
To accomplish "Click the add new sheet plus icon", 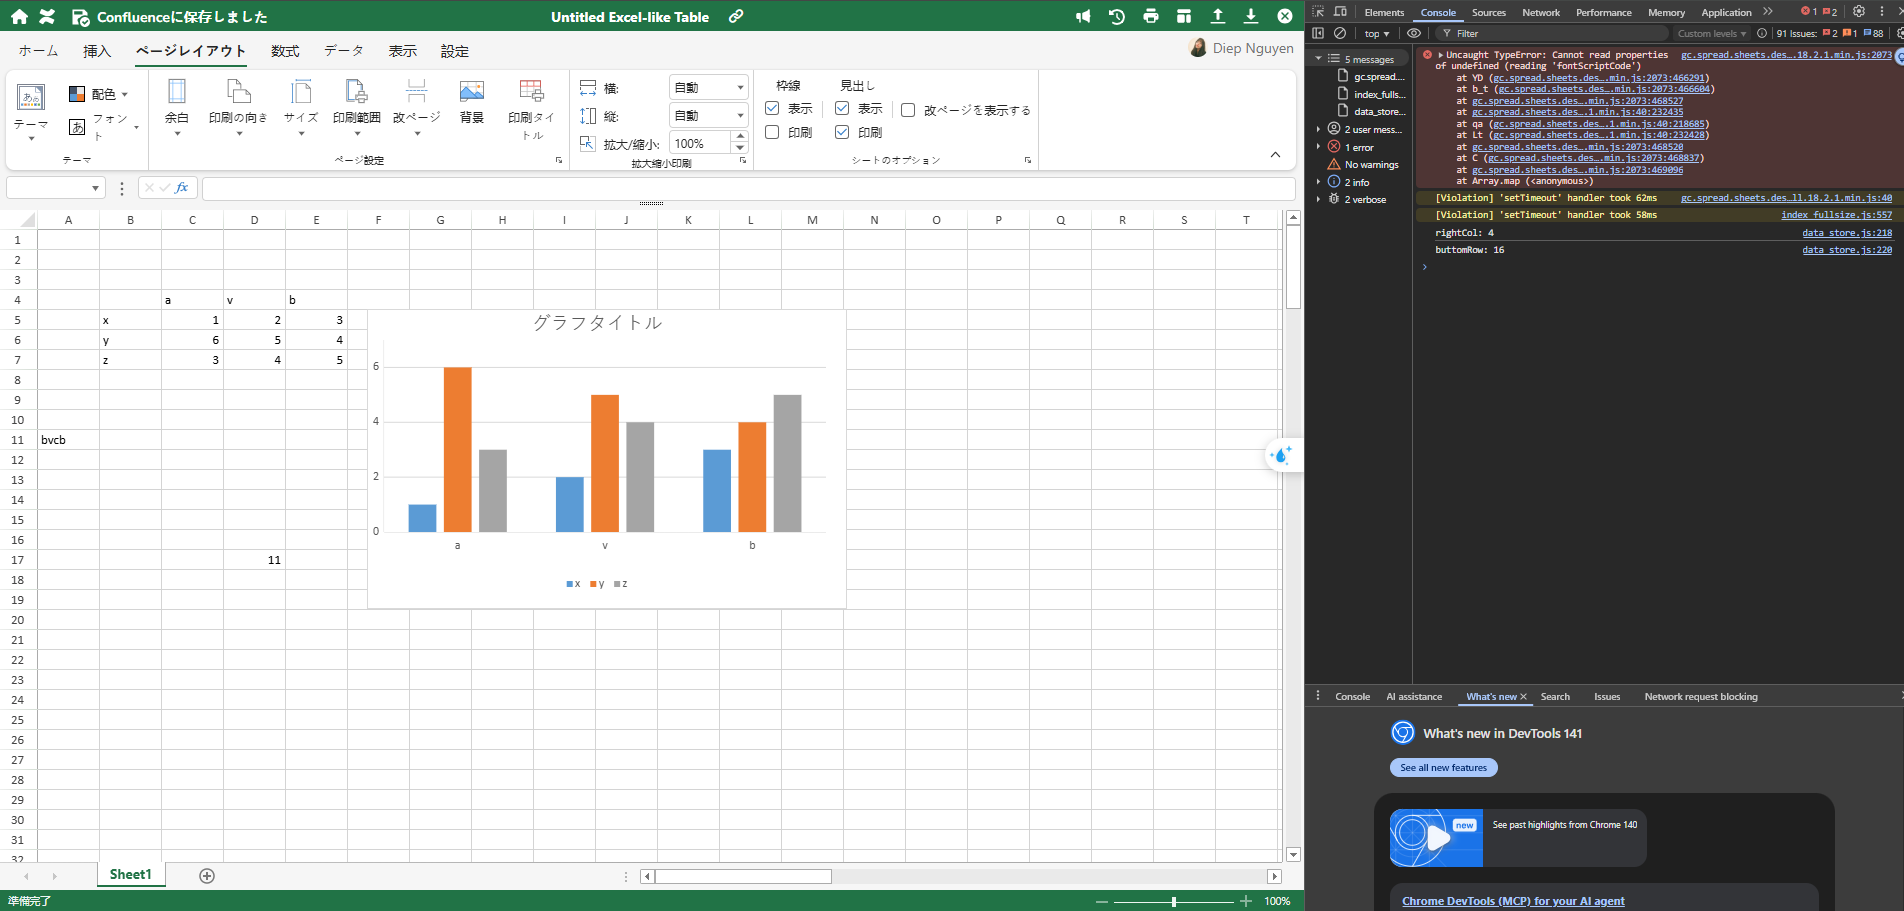I will coord(207,876).
